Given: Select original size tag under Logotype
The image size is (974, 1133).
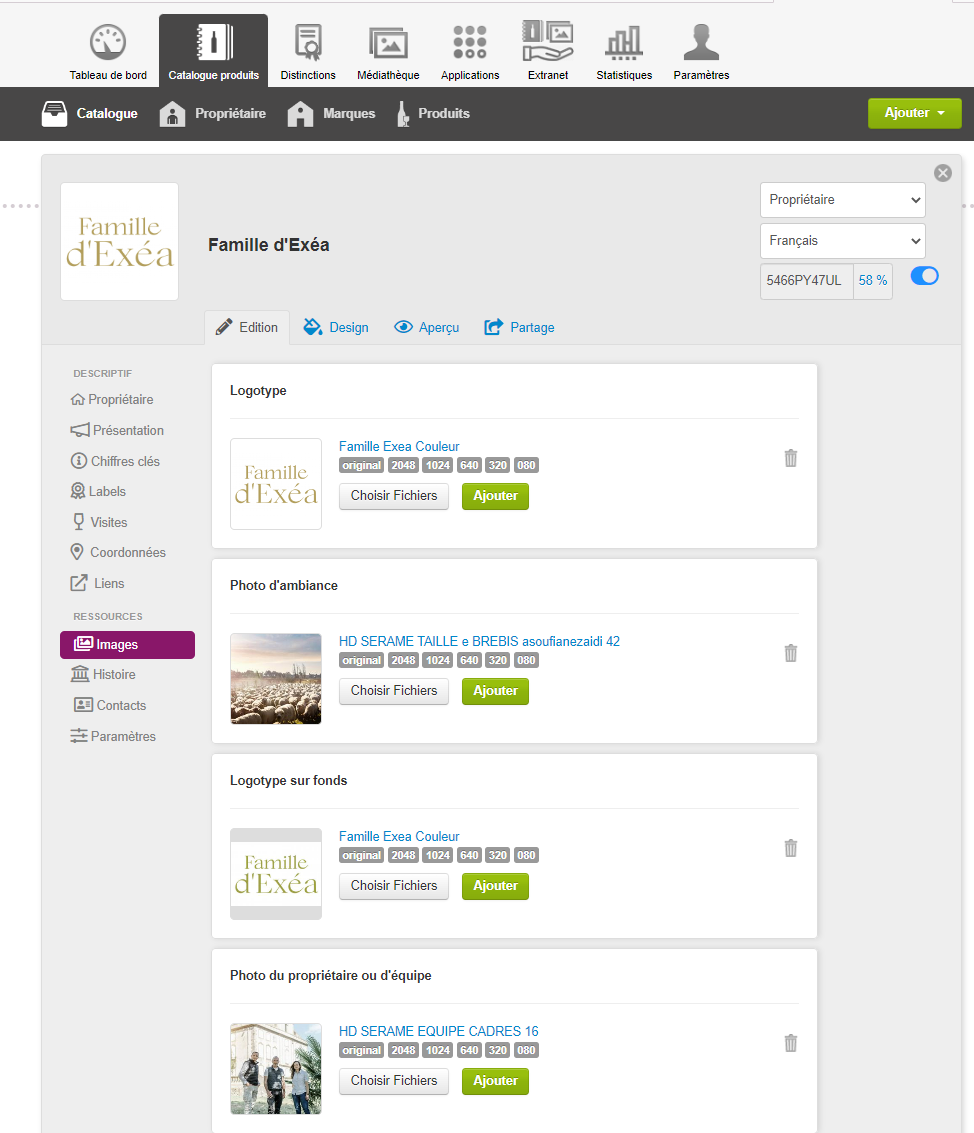Looking at the screenshot, I should [x=361, y=465].
